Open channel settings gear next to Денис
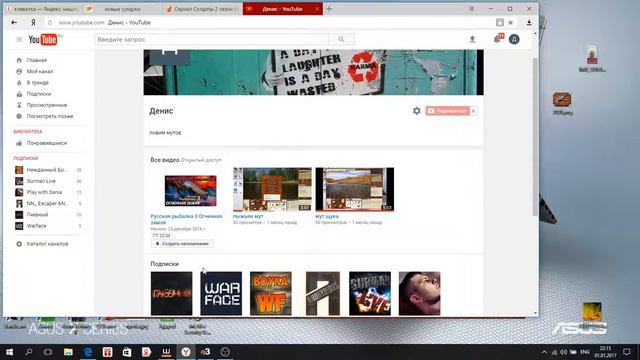 click(416, 111)
